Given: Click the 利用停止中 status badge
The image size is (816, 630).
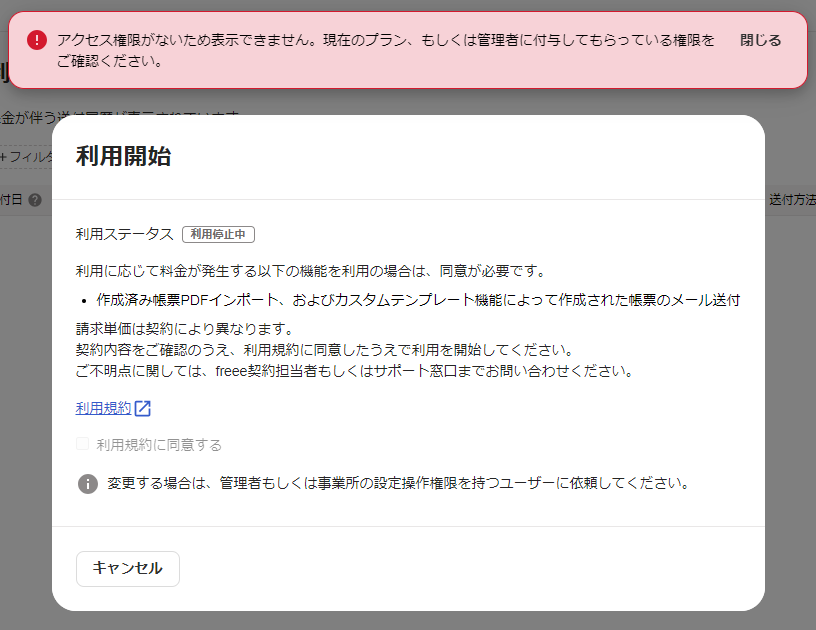Looking at the screenshot, I should (218, 235).
